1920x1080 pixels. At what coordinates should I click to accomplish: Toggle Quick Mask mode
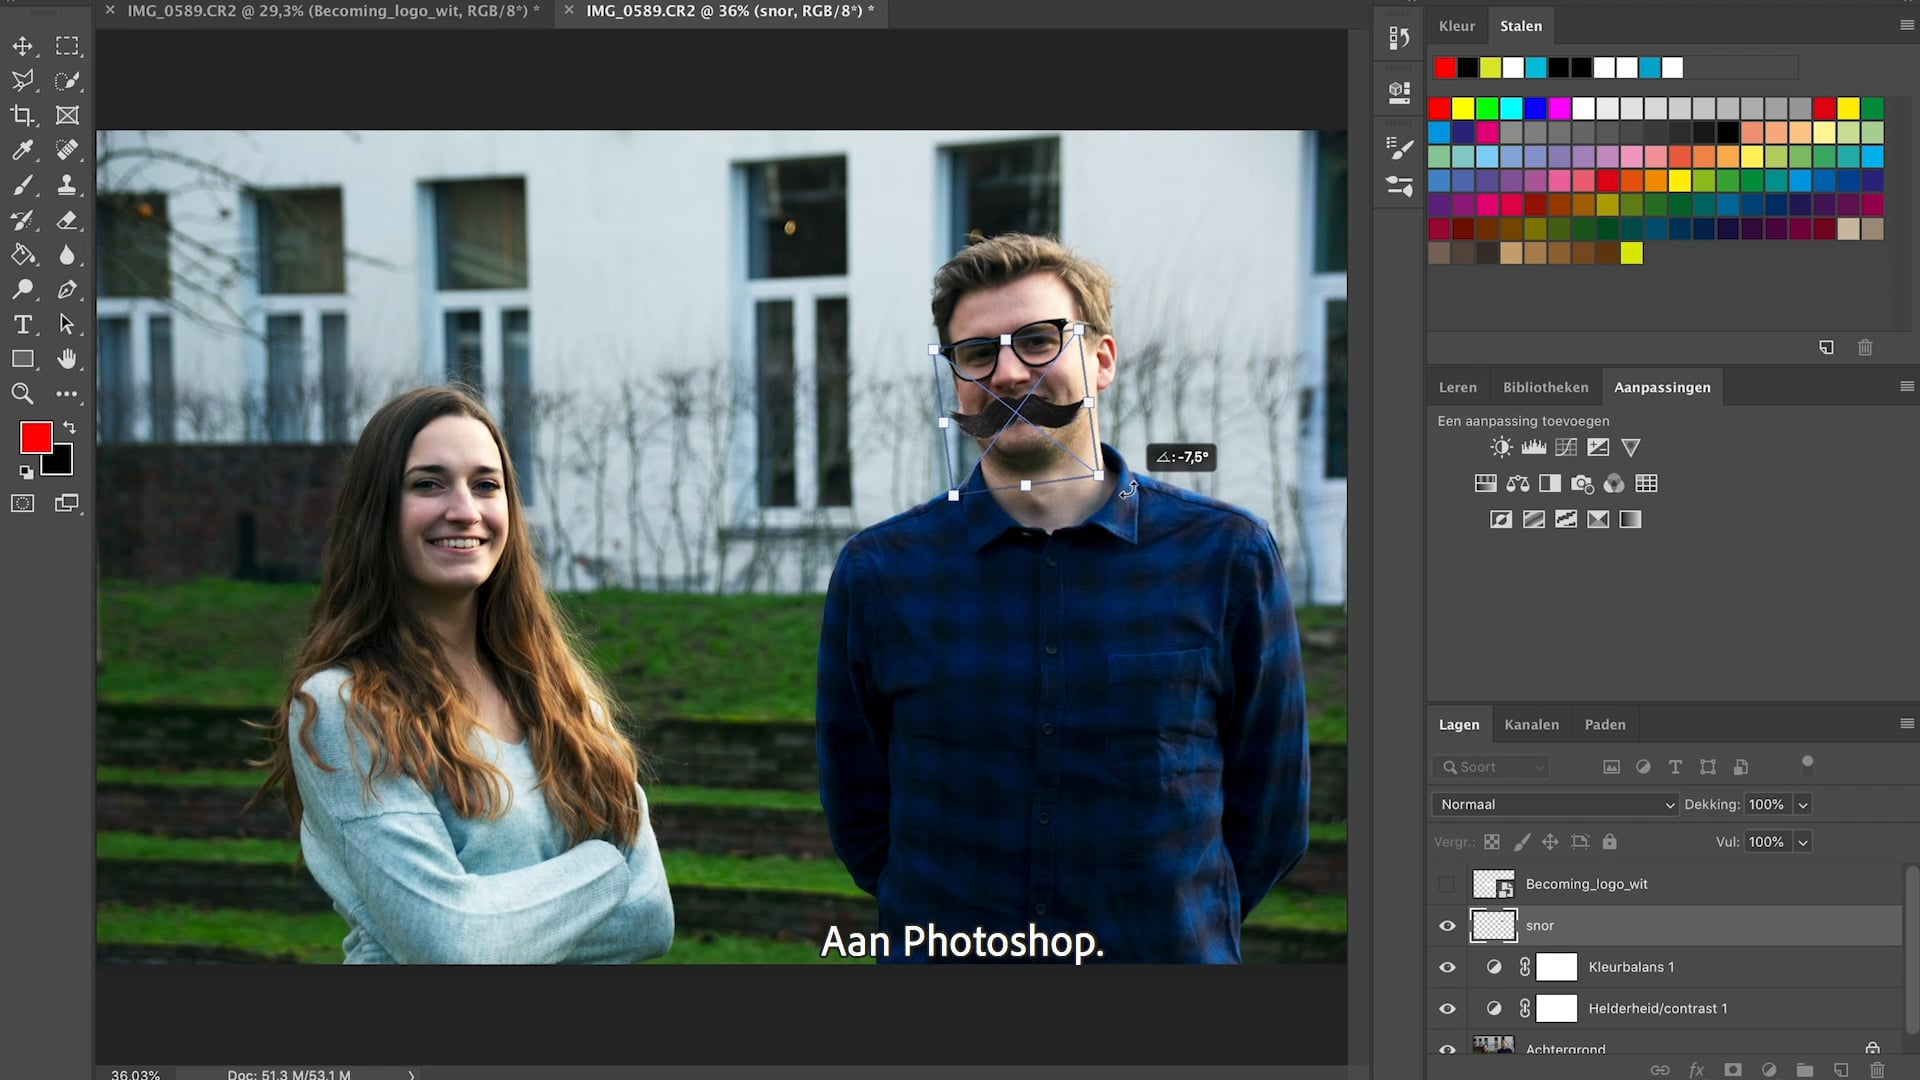coord(22,504)
